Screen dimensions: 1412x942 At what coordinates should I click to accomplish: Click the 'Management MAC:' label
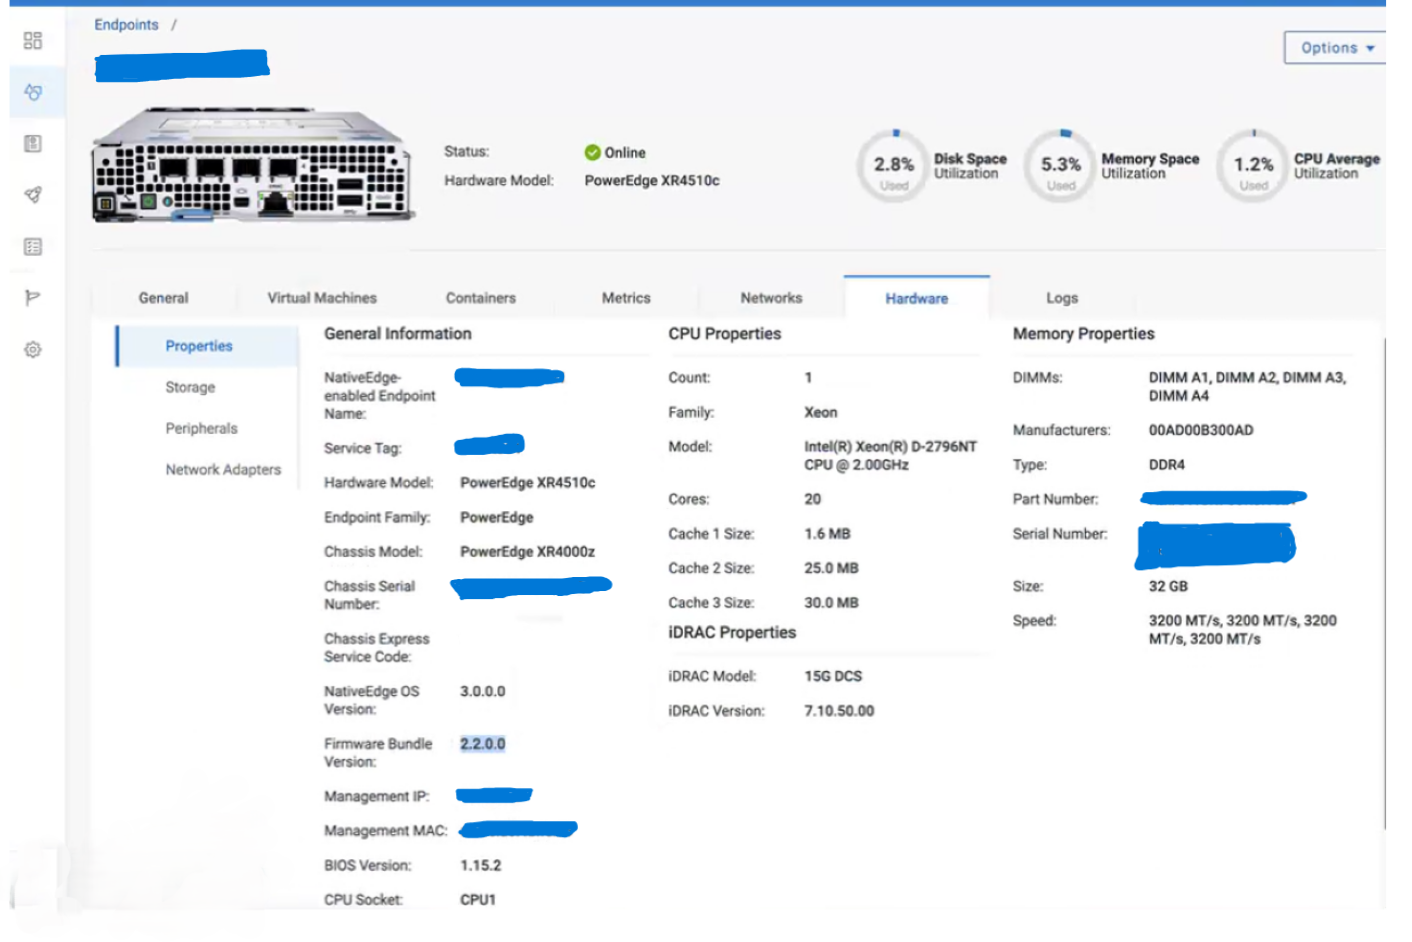[386, 831]
